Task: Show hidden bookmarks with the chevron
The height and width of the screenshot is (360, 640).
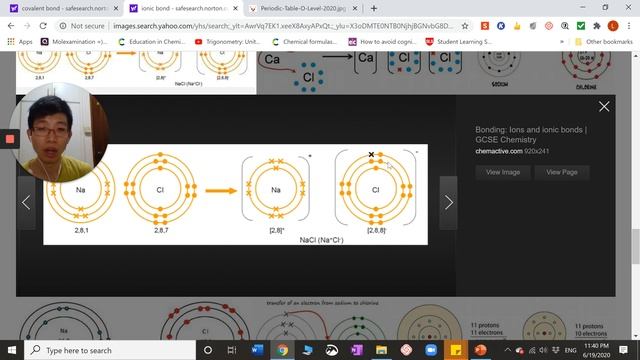Action: click(562, 42)
